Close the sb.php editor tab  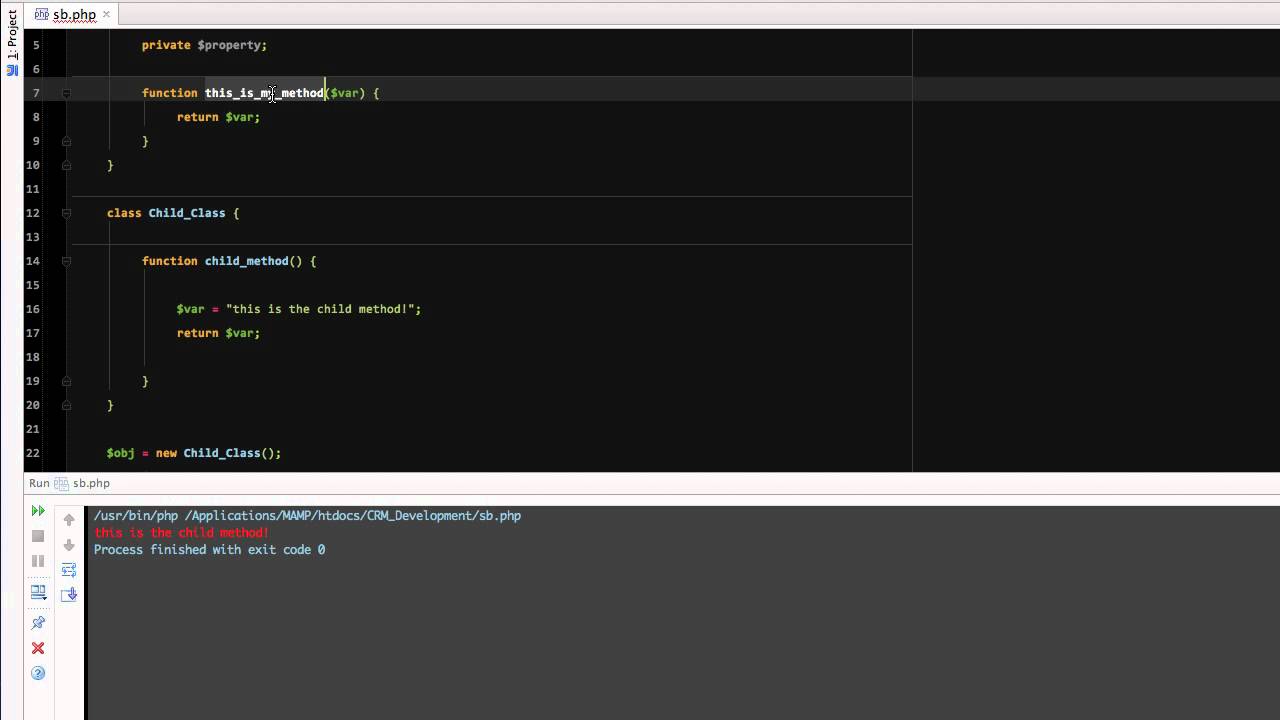click(x=106, y=14)
